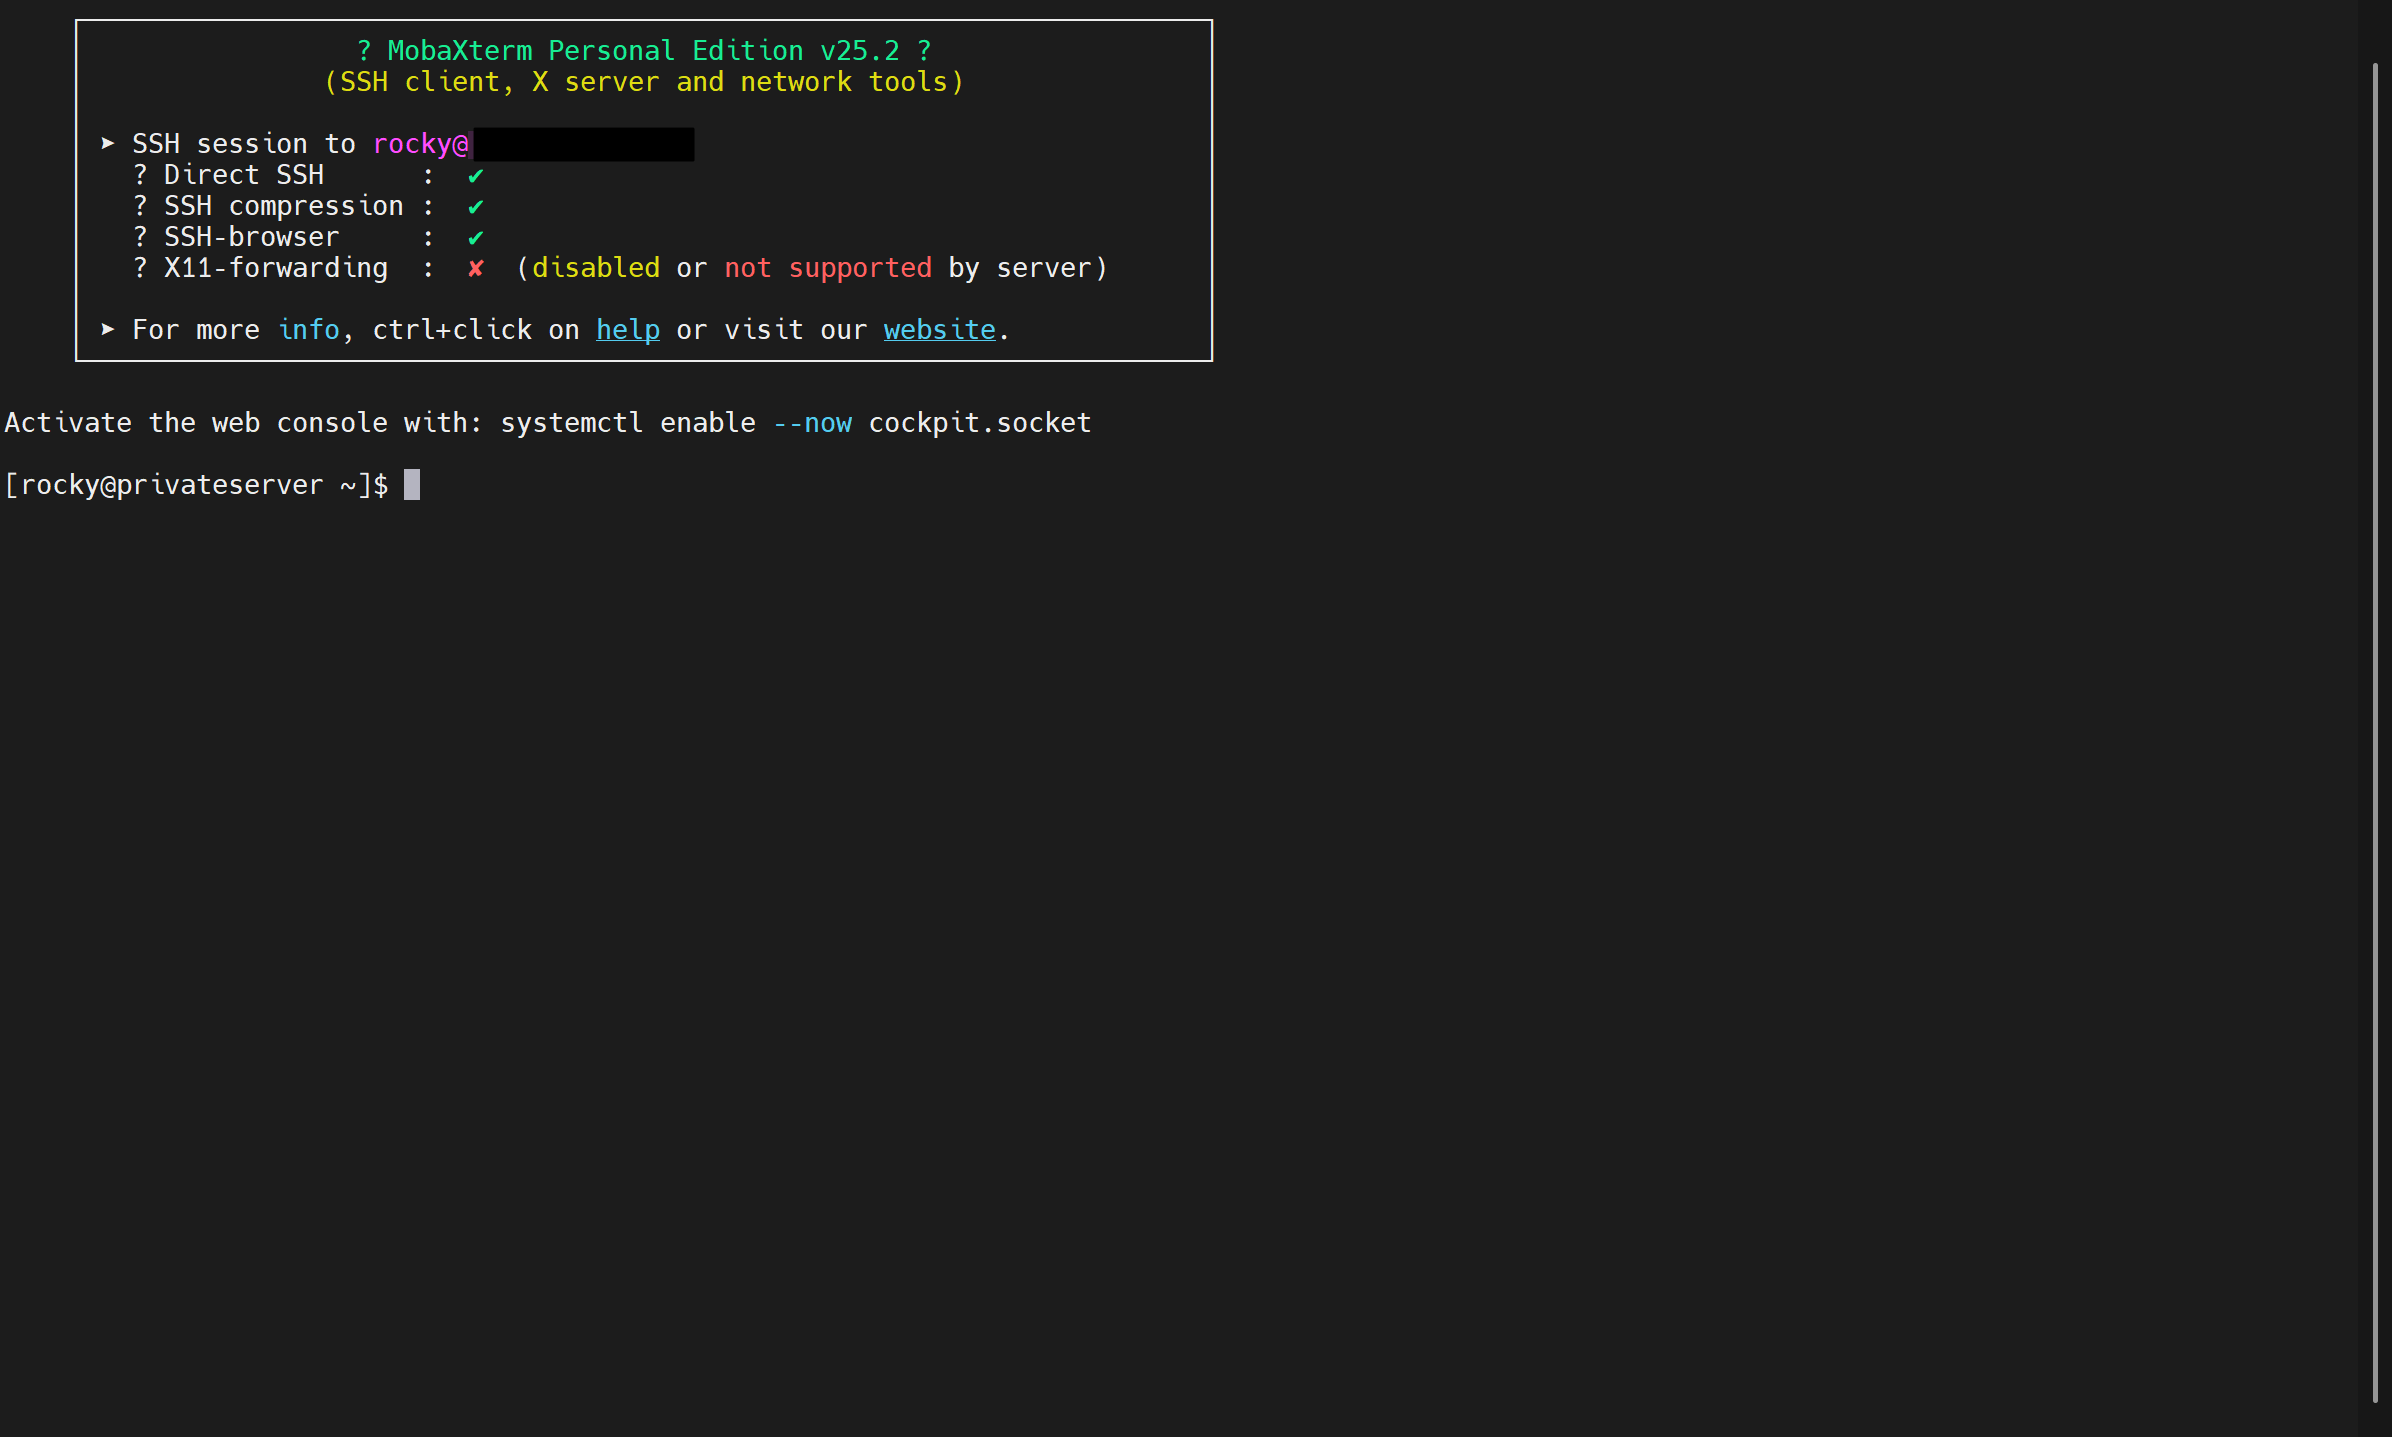Click the blinking cursor block at prompt
This screenshot has width=2392, height=1437.
point(412,485)
